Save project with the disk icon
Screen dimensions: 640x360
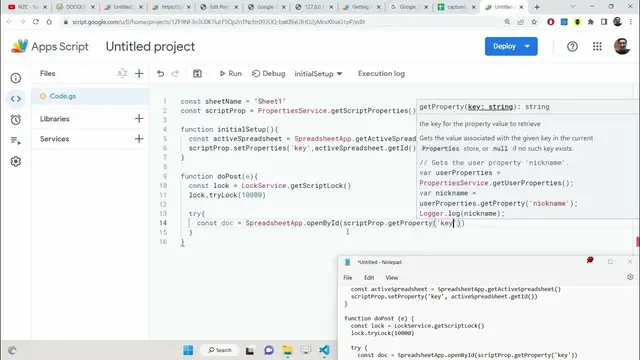pyautogui.click(x=197, y=73)
